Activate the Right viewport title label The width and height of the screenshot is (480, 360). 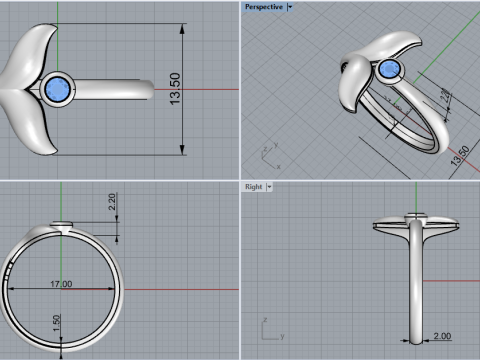point(254,187)
